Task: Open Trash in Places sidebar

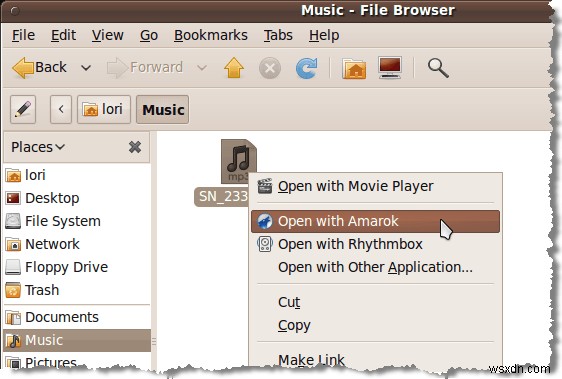Action: tap(77, 290)
